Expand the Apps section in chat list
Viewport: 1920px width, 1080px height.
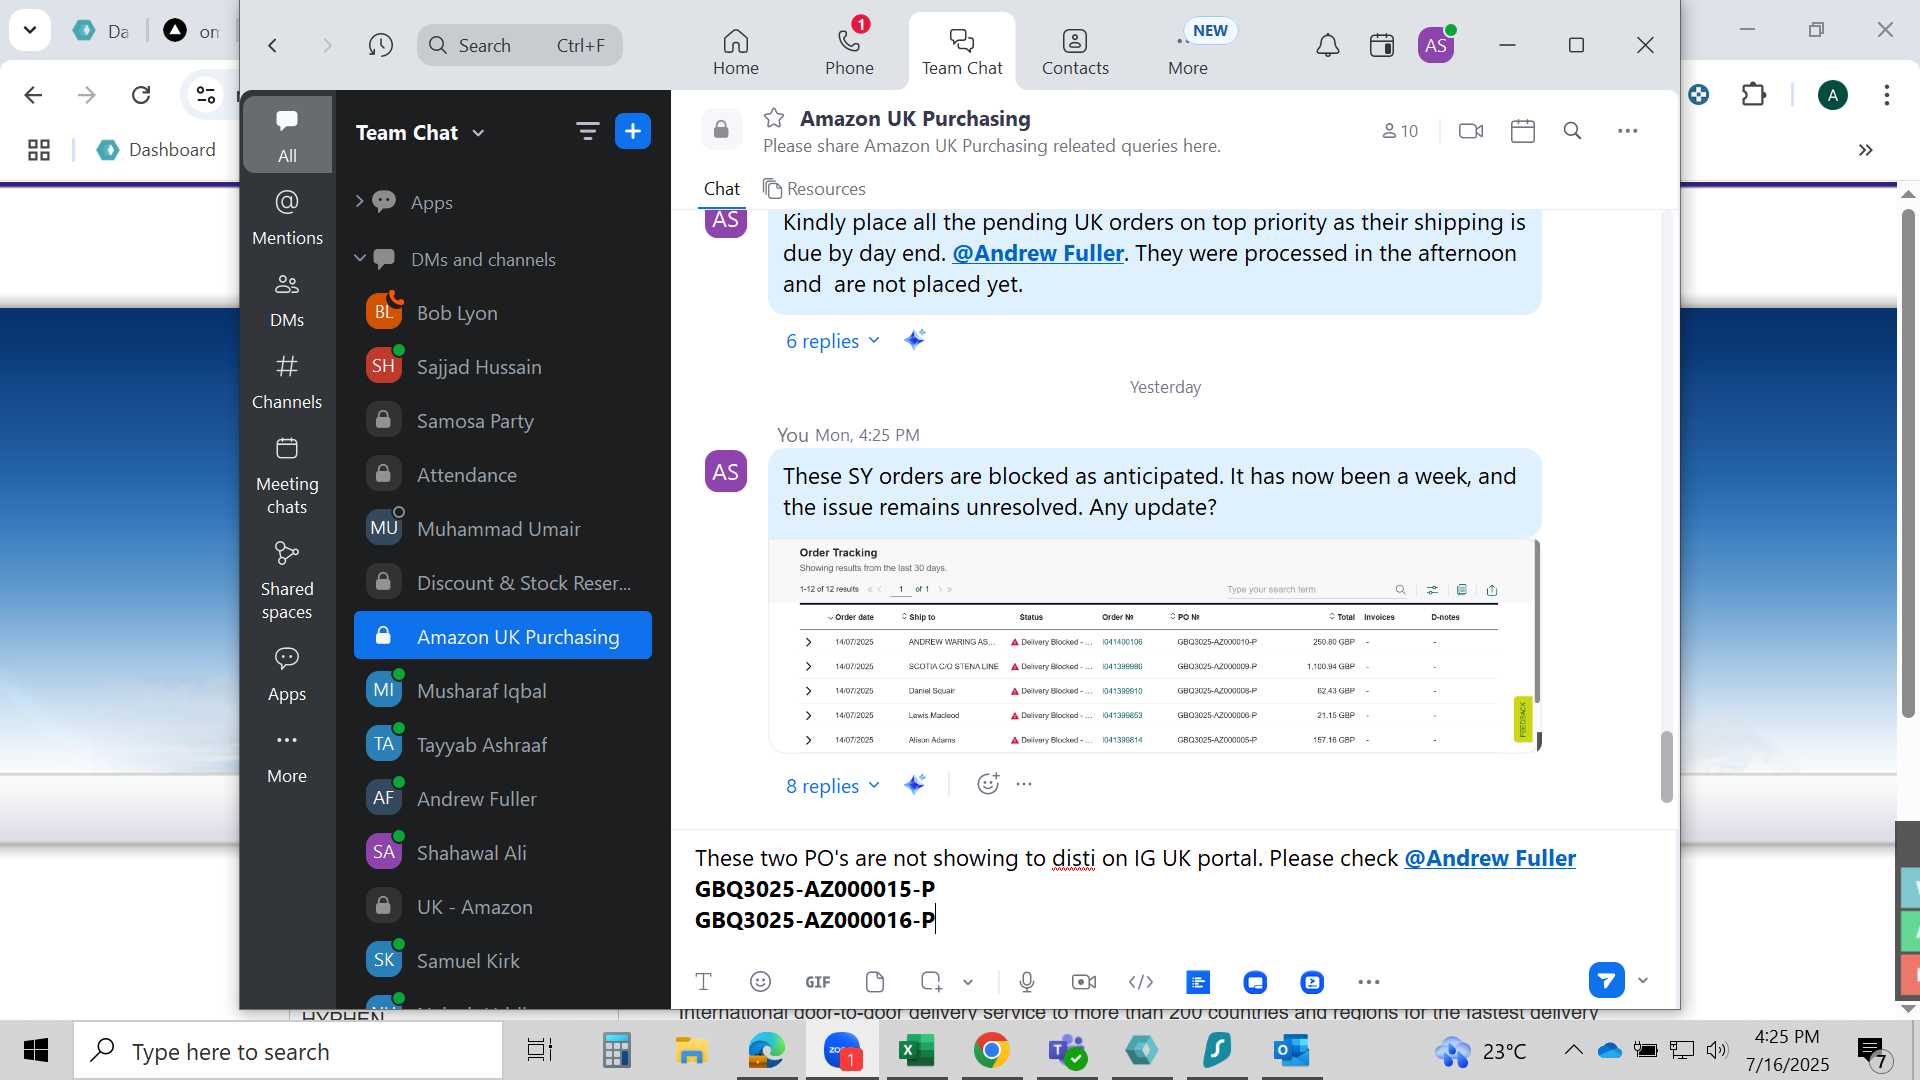359,201
